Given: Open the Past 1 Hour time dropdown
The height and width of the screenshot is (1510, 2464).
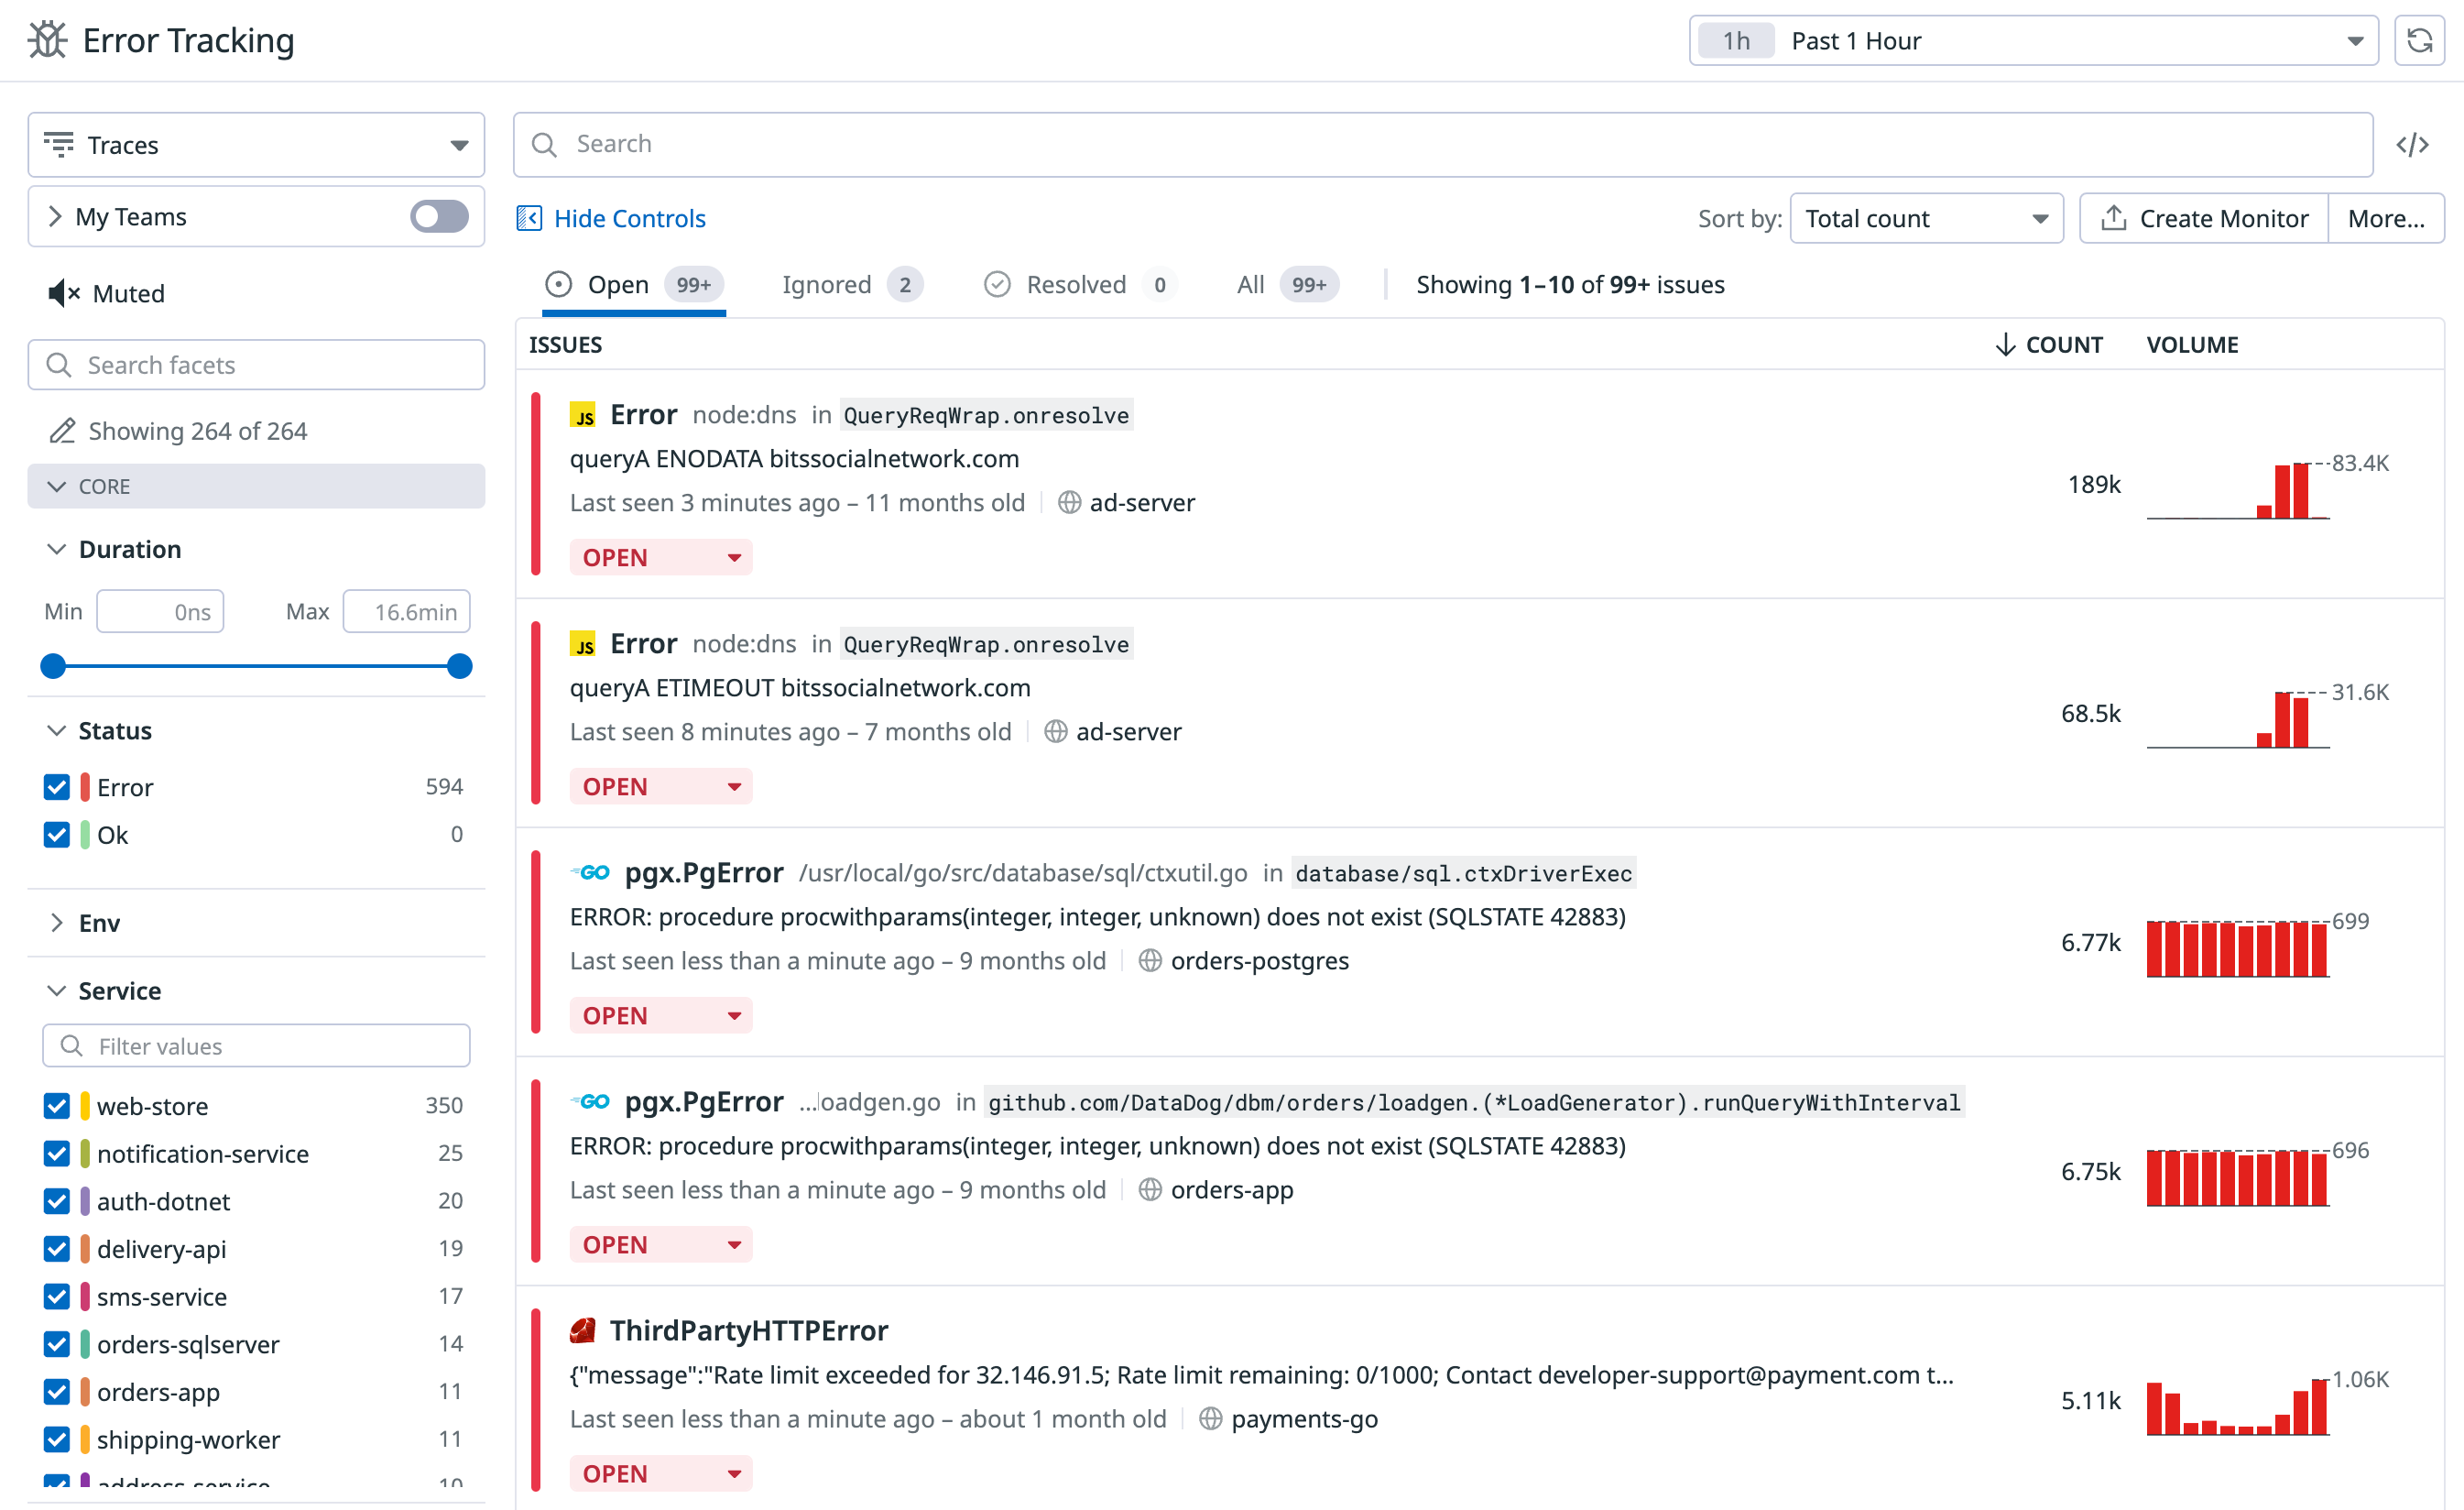Looking at the screenshot, I should 2033,41.
